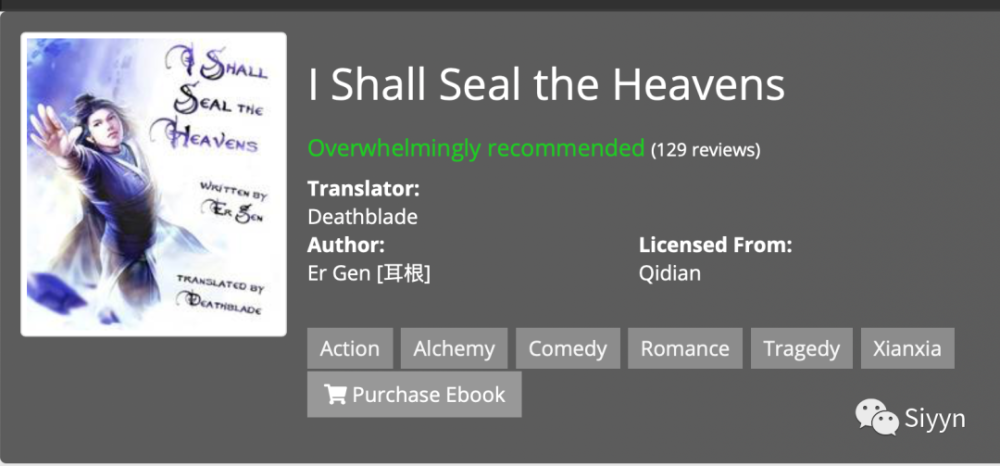Click the Author label heading
Image resolution: width=1000 pixels, height=466 pixels.
click(x=346, y=245)
